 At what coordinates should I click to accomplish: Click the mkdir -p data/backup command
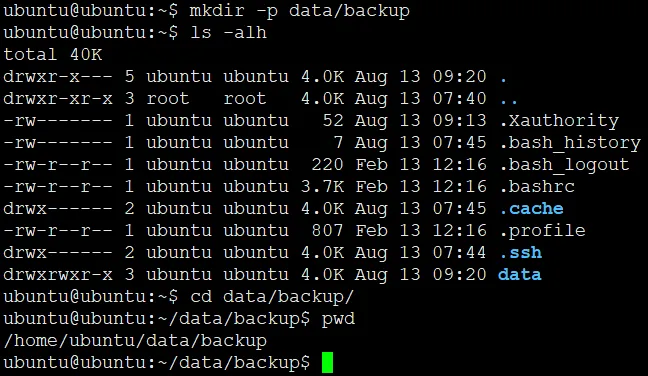(x=300, y=11)
